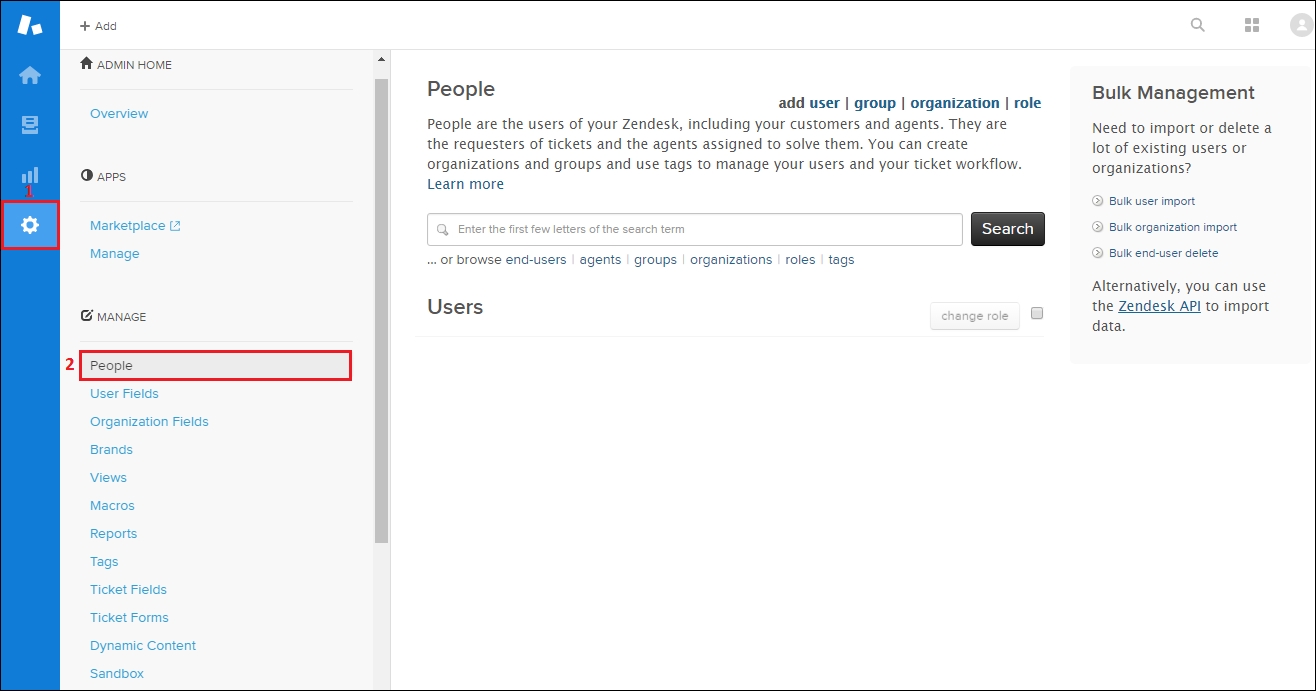
Task: Open Ticket Fields in admin menu
Action: 128,590
